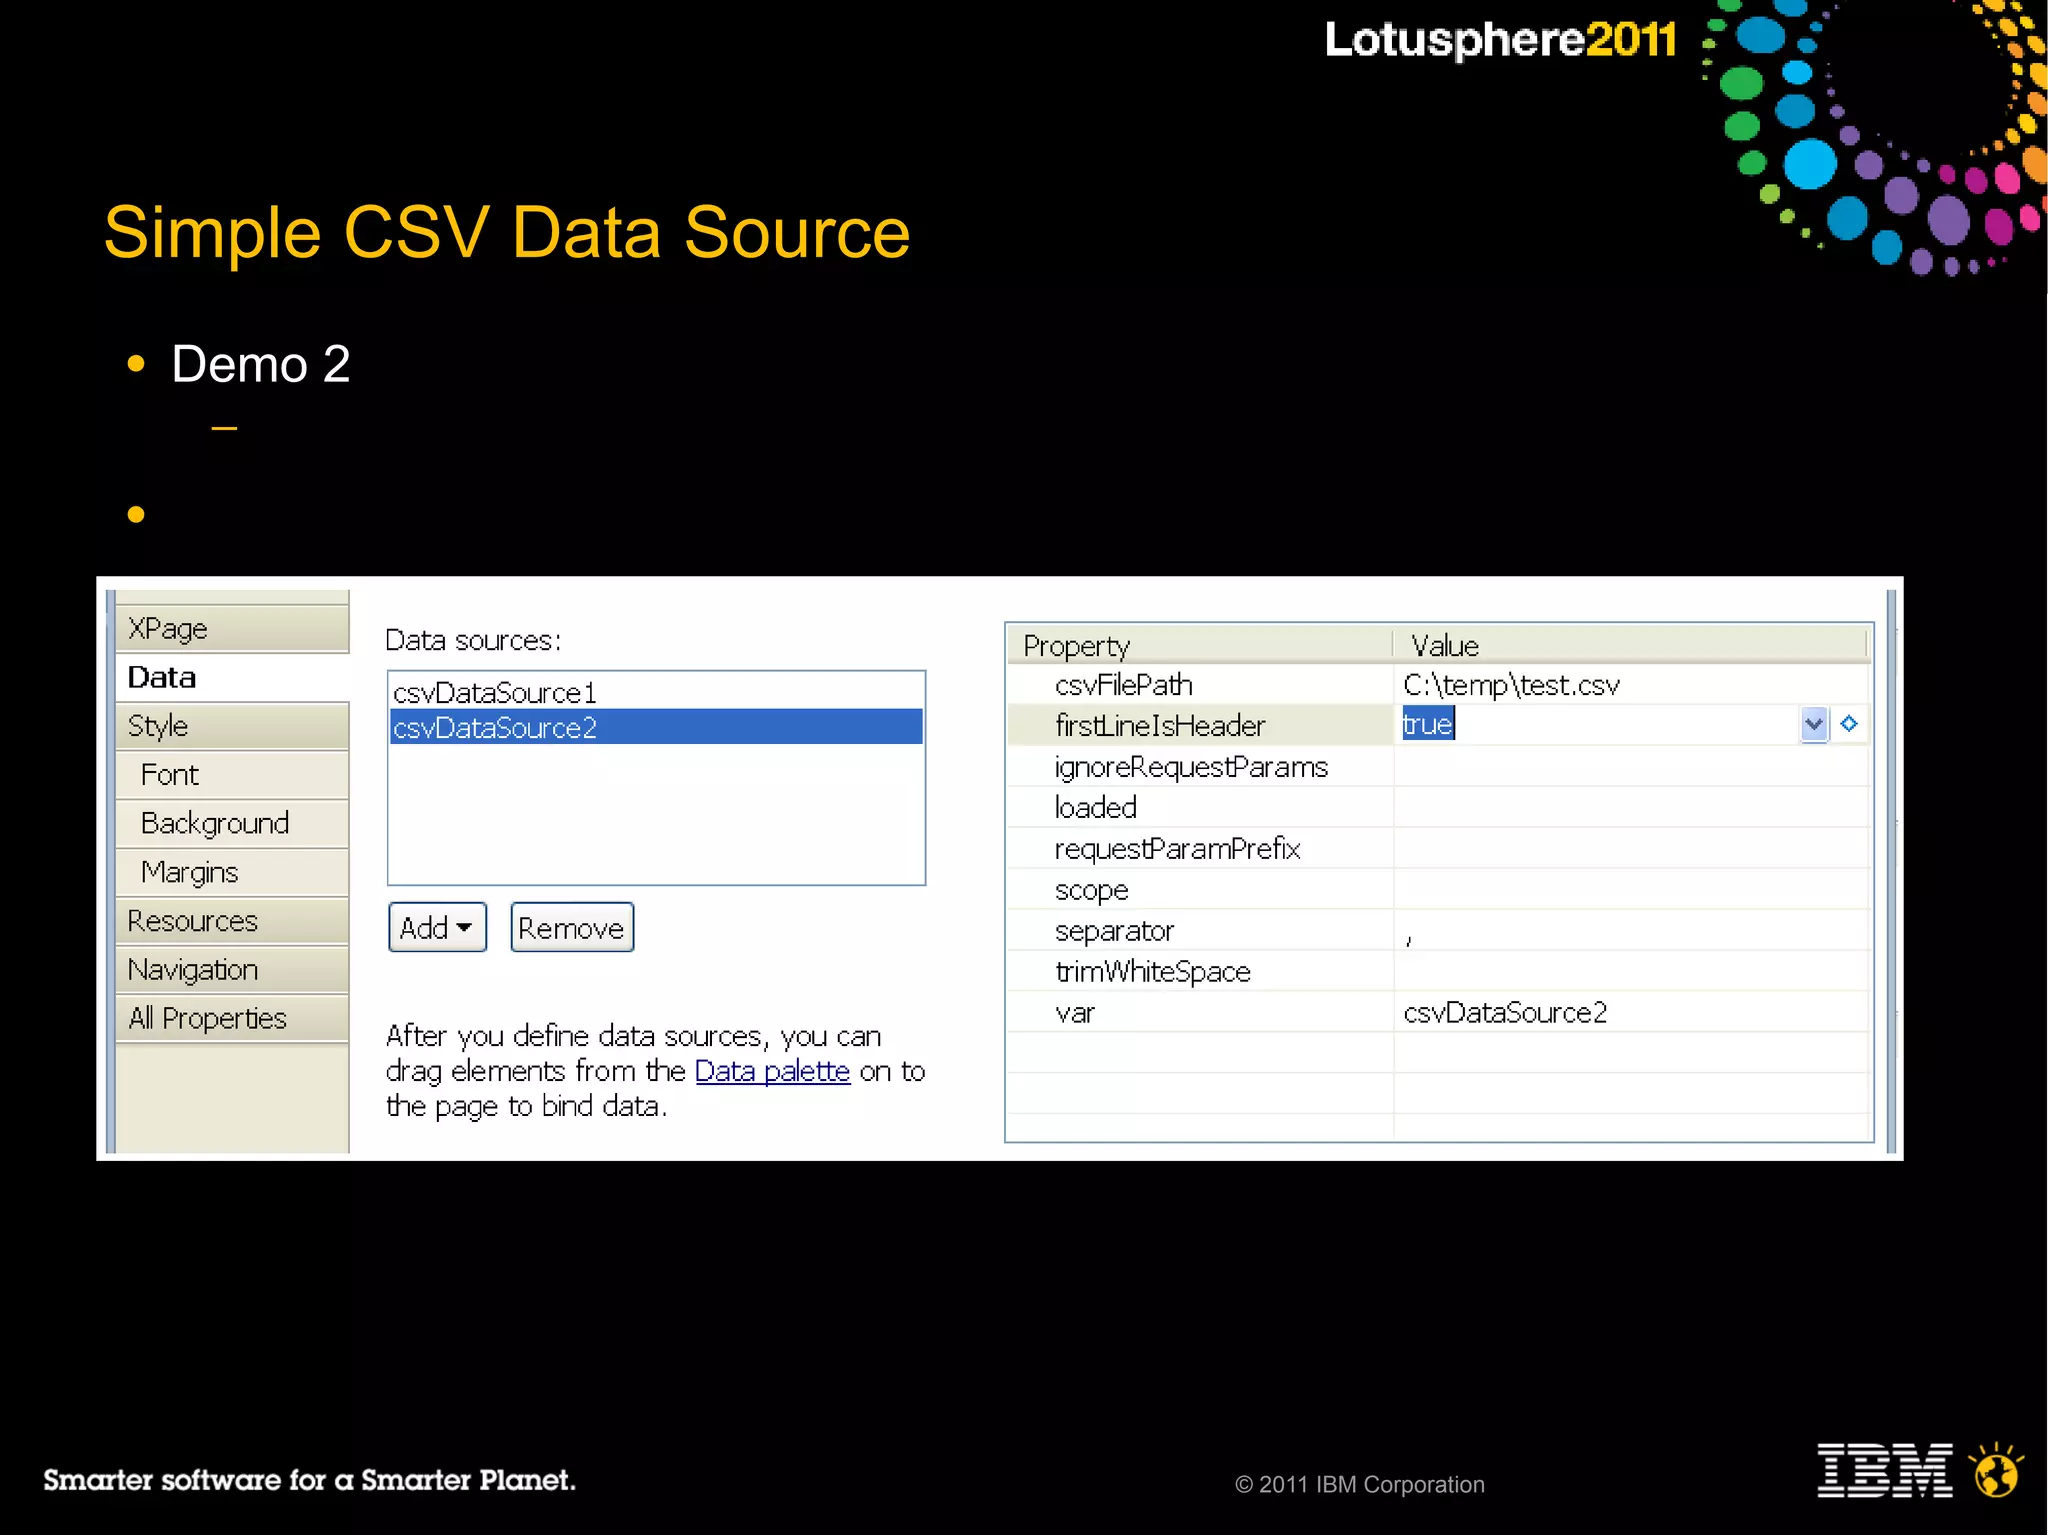
Task: Switch to the Navigation tab
Action: (232, 970)
